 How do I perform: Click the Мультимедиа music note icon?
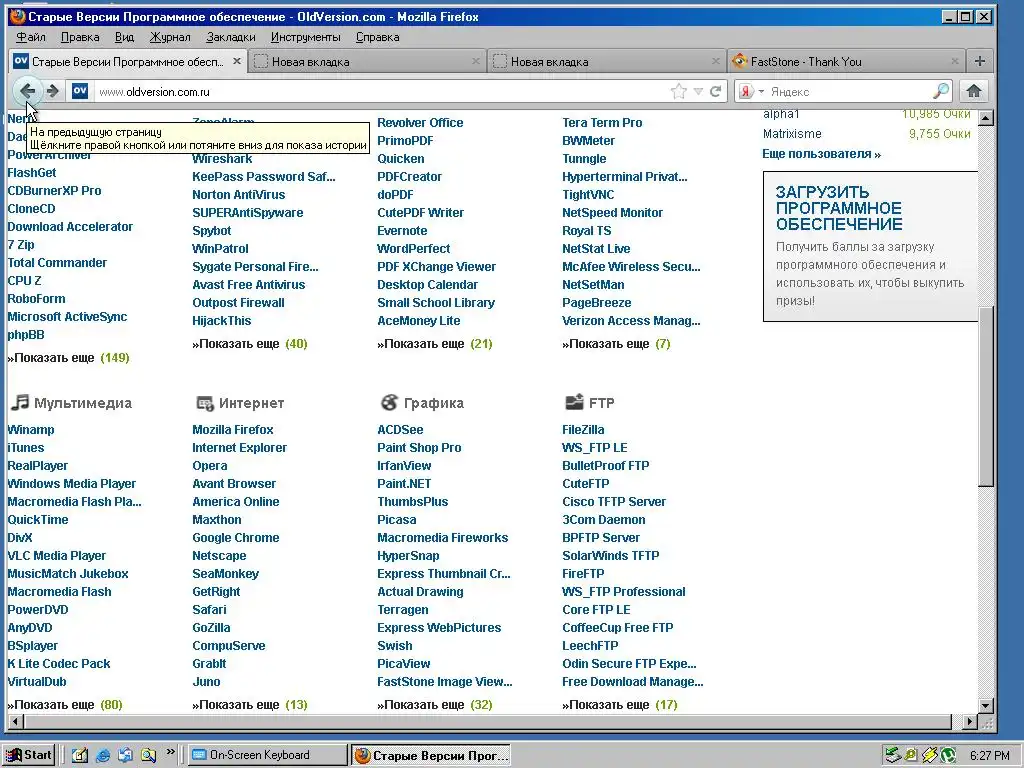click(x=20, y=402)
